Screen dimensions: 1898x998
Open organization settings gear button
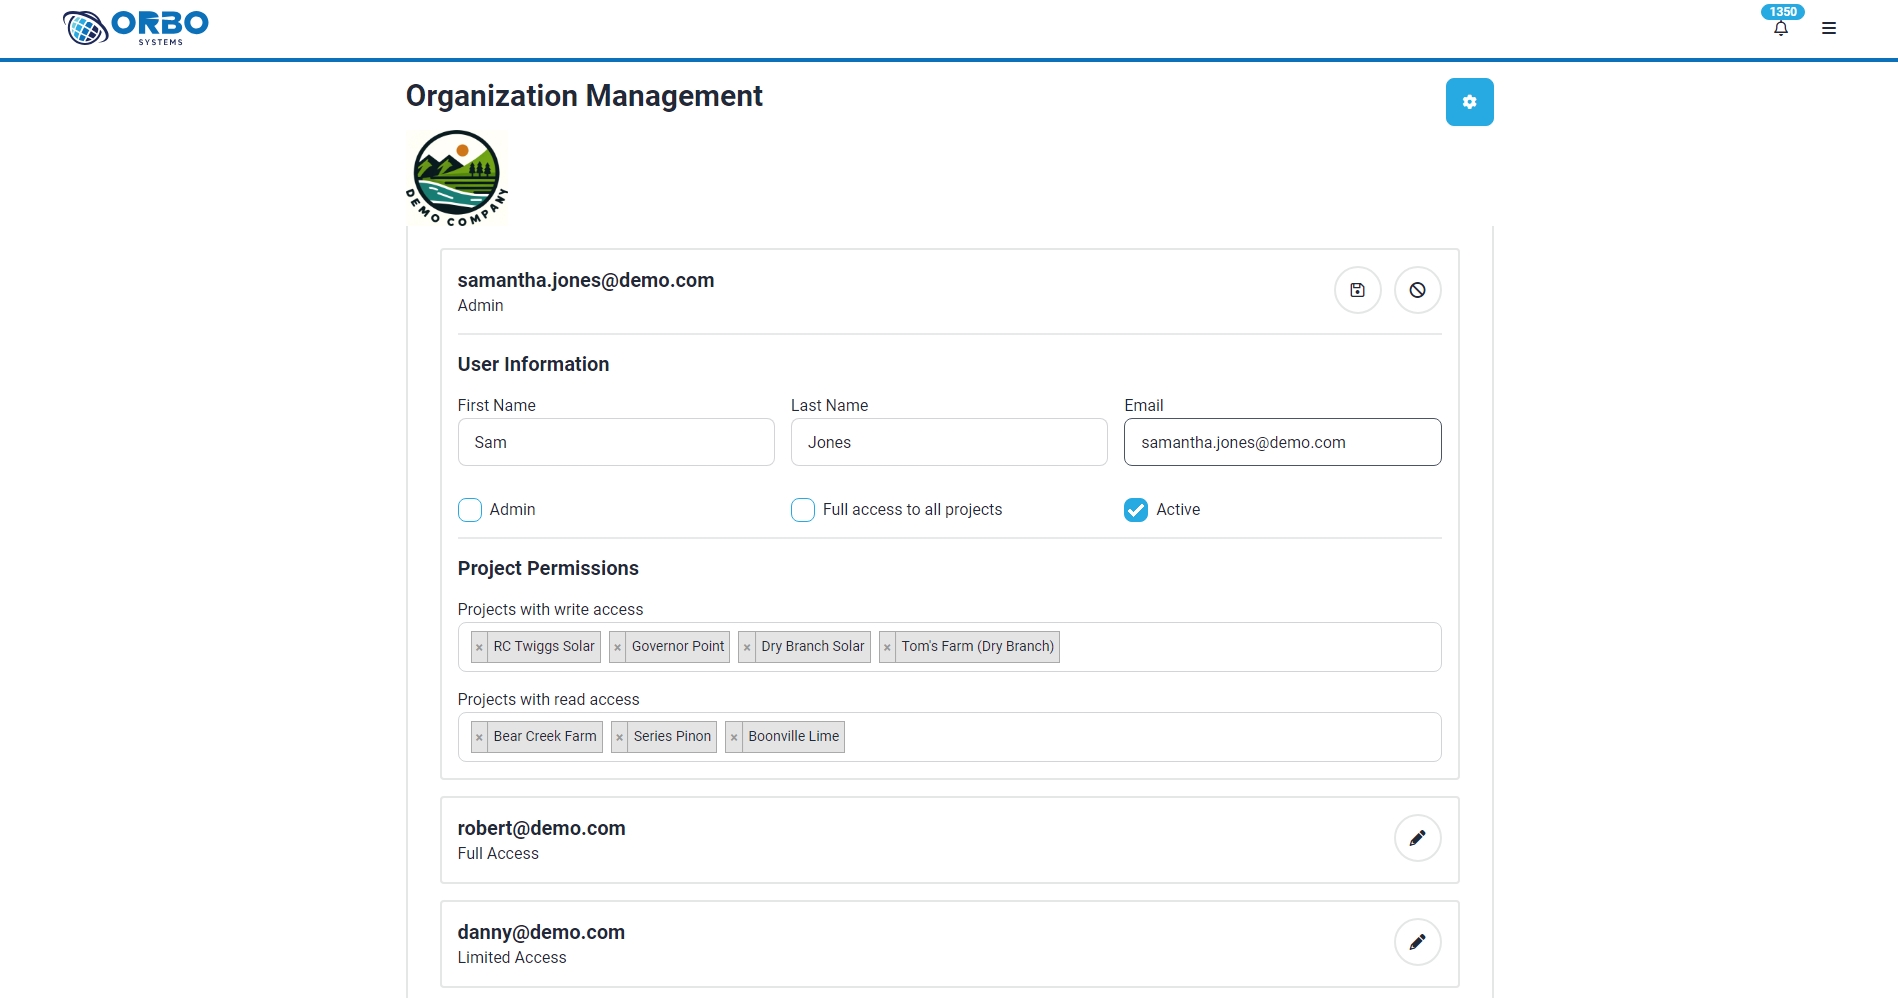pyautogui.click(x=1469, y=102)
